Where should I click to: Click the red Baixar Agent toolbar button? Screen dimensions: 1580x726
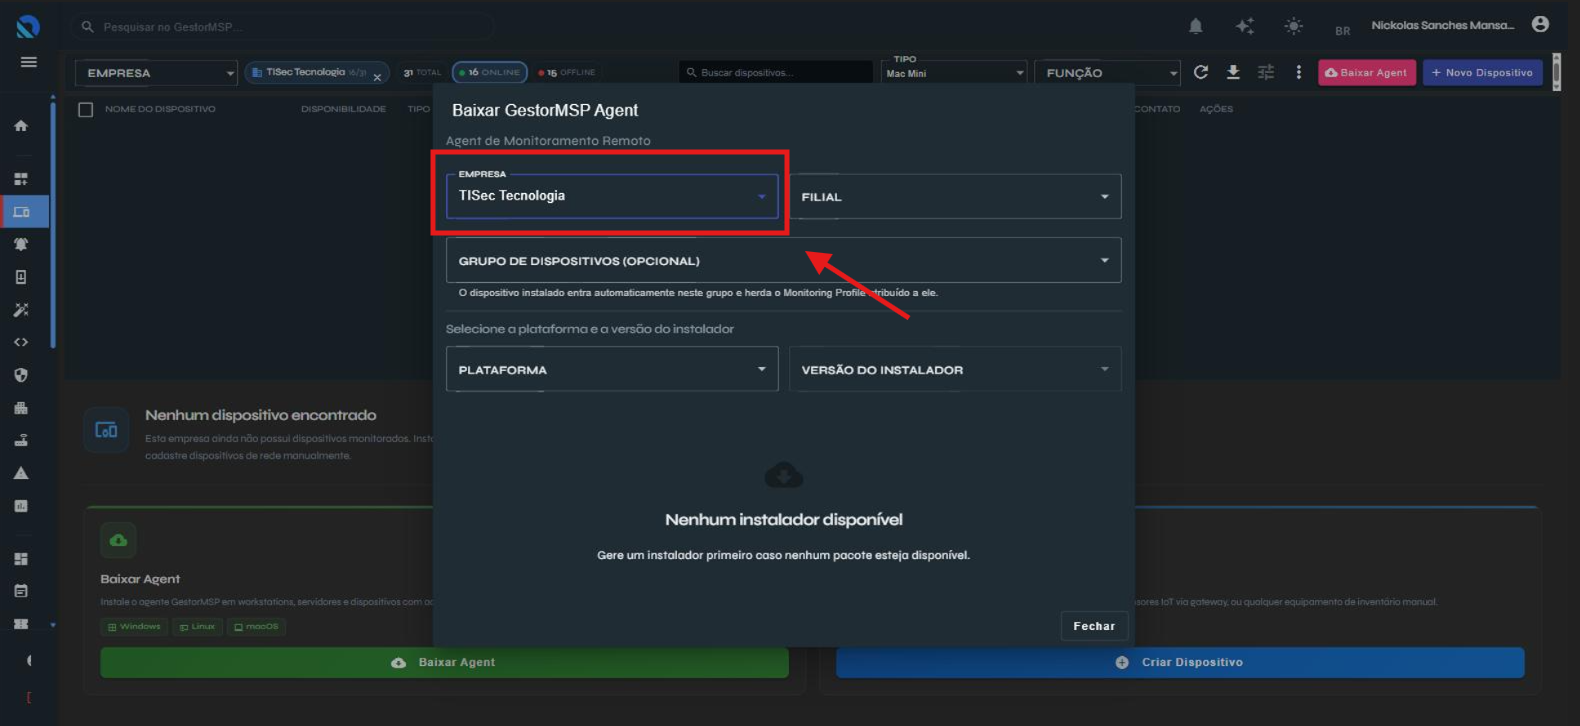[x=1367, y=72]
